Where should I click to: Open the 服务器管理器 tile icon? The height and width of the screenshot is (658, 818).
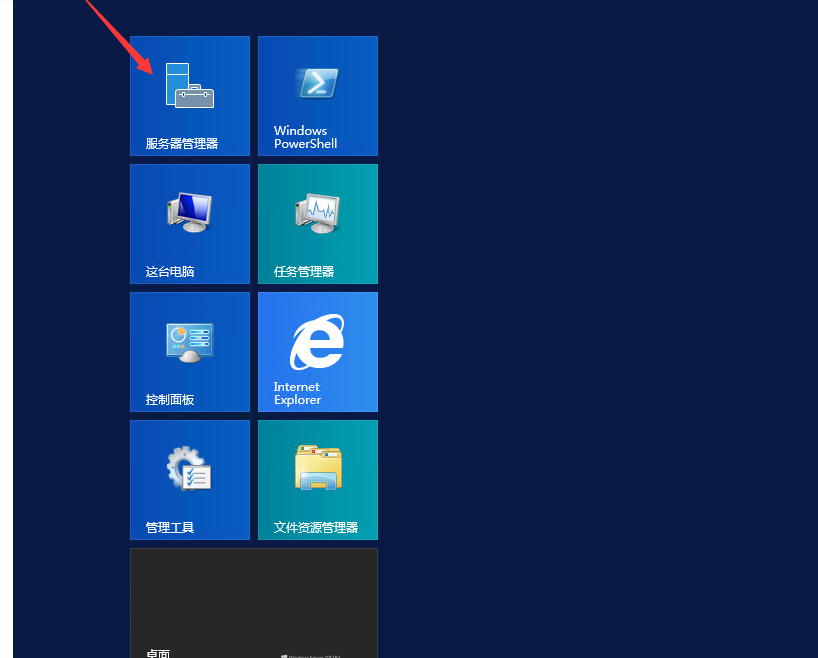tap(190, 86)
